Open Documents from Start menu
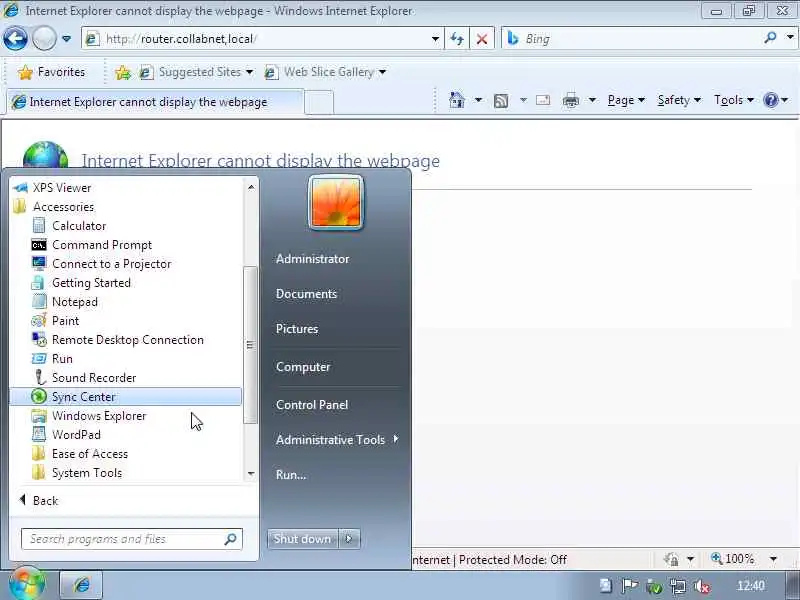800x600 pixels. [306, 294]
